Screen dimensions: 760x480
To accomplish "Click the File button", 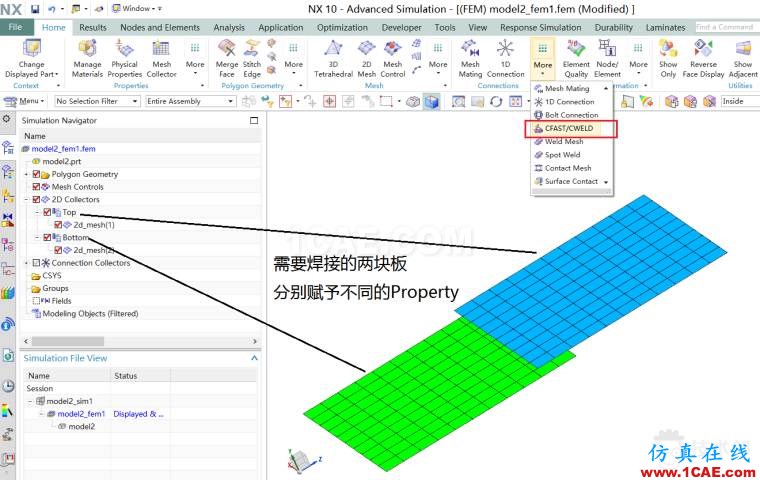I will (x=17, y=28).
